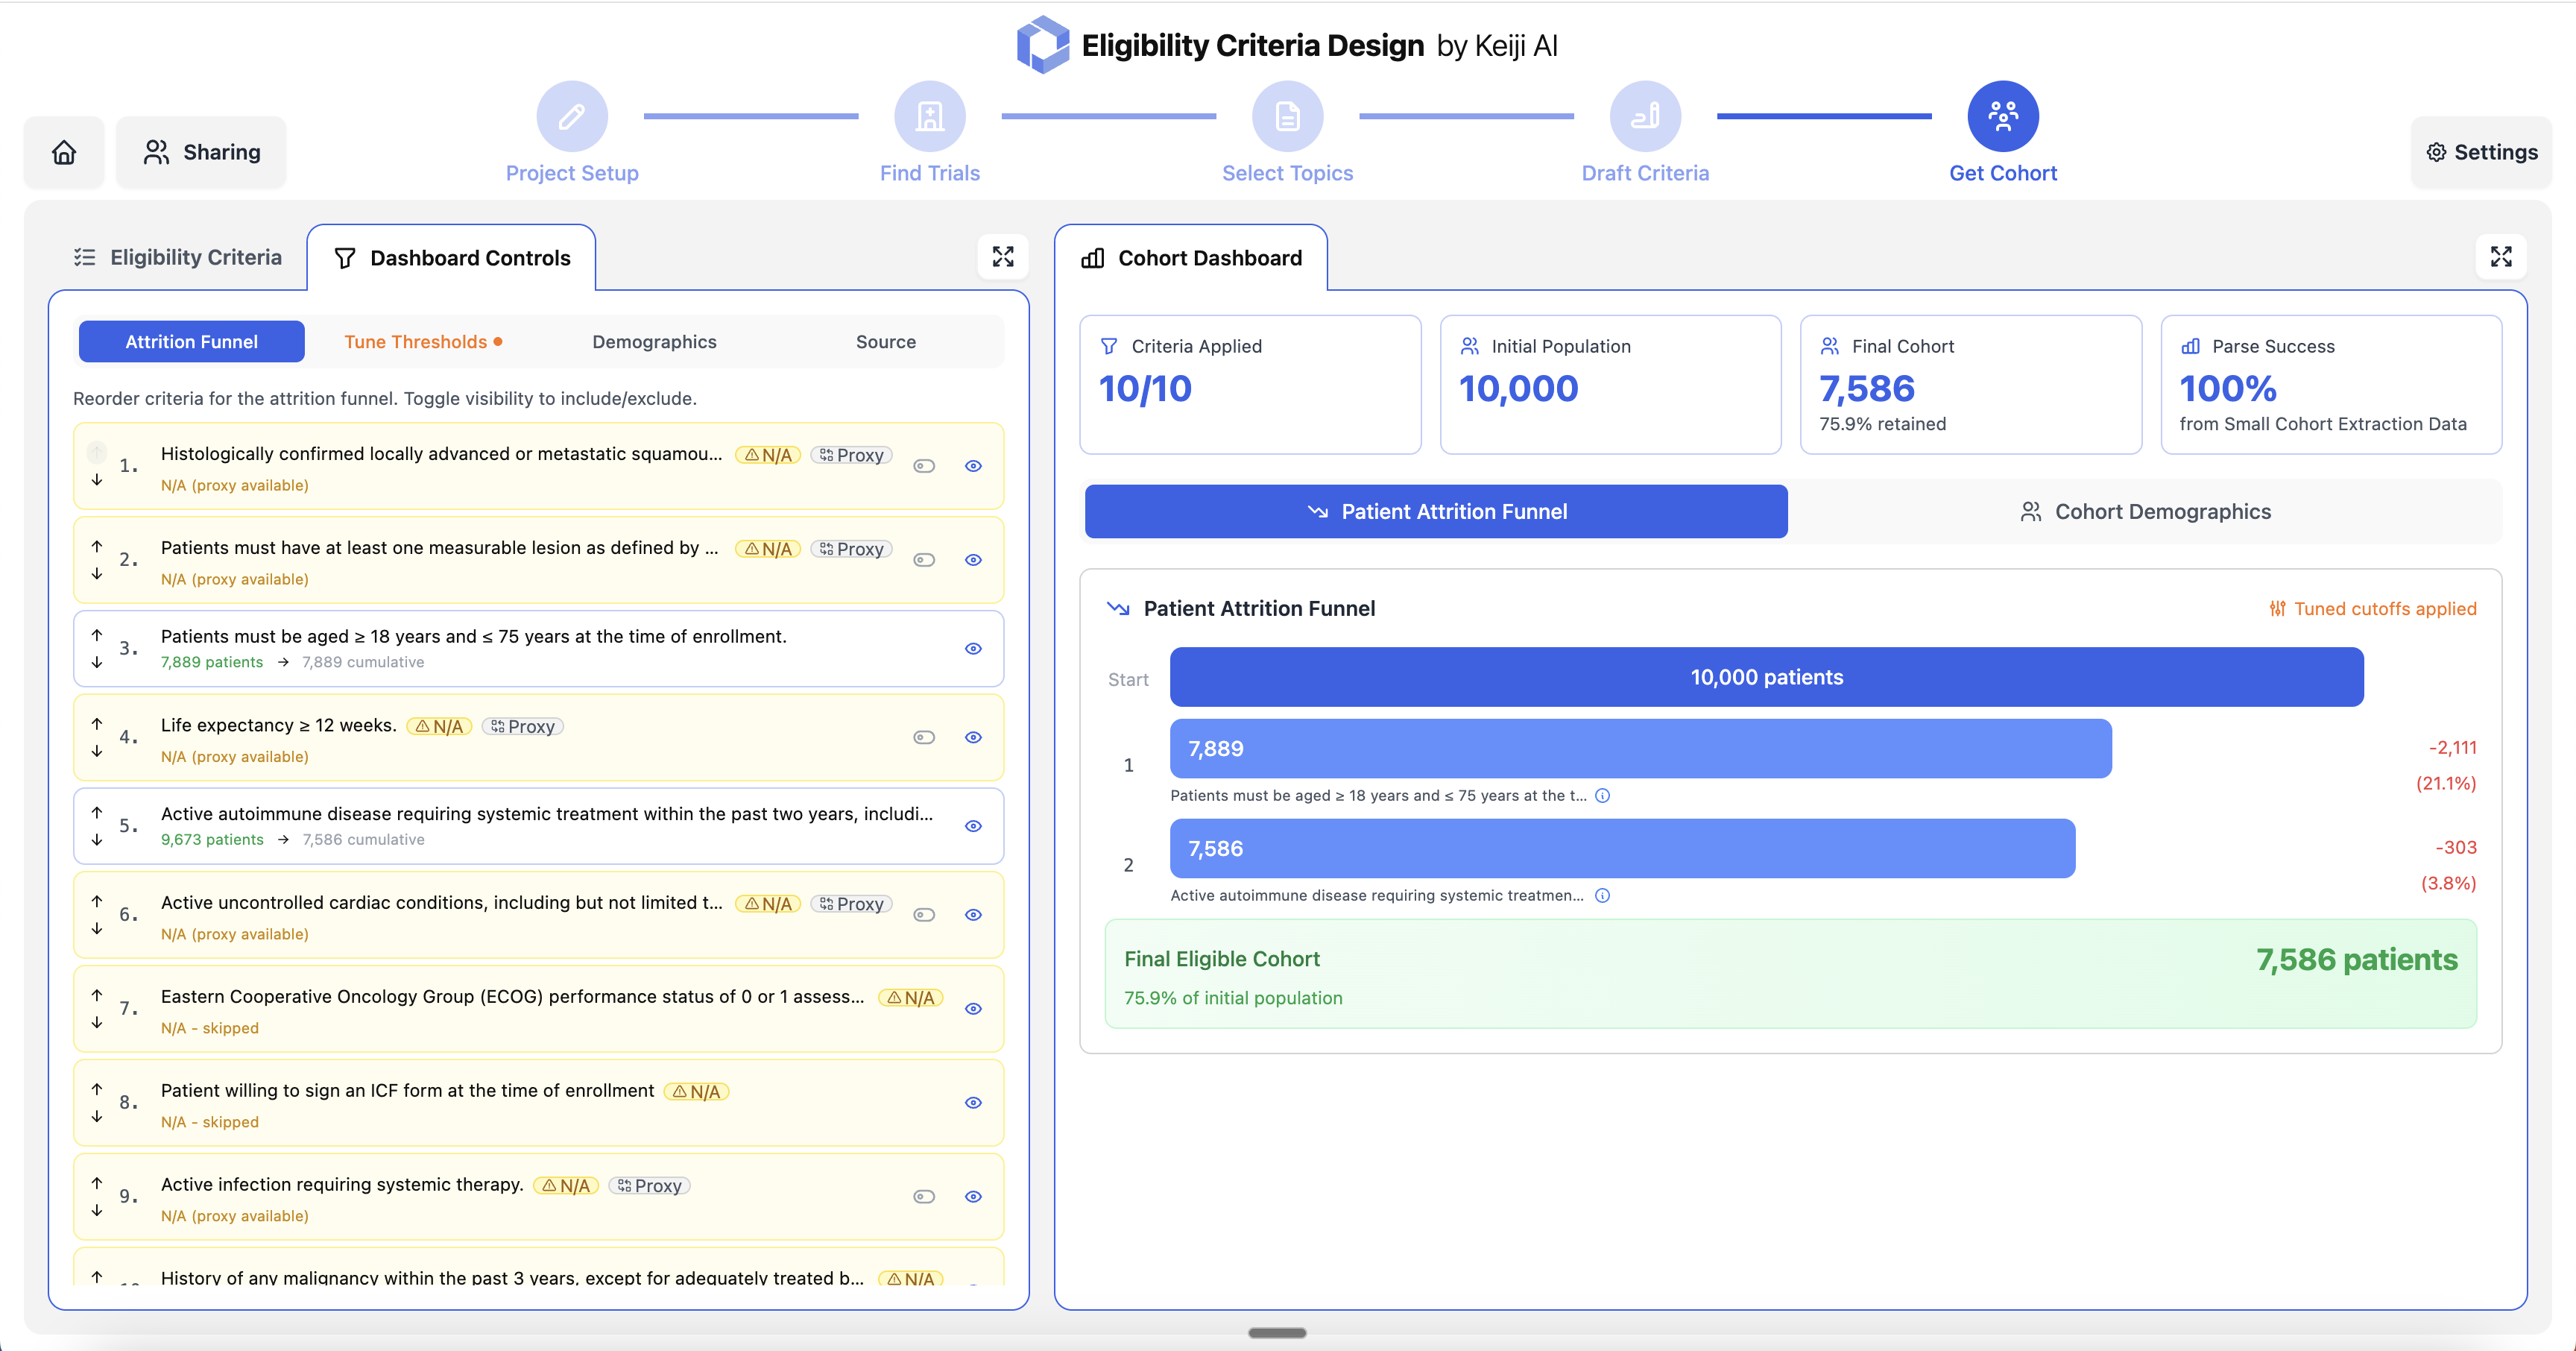Hide criterion 3 age range using its eye icon
Viewport: 2576px width, 1351px height.
[x=972, y=649]
